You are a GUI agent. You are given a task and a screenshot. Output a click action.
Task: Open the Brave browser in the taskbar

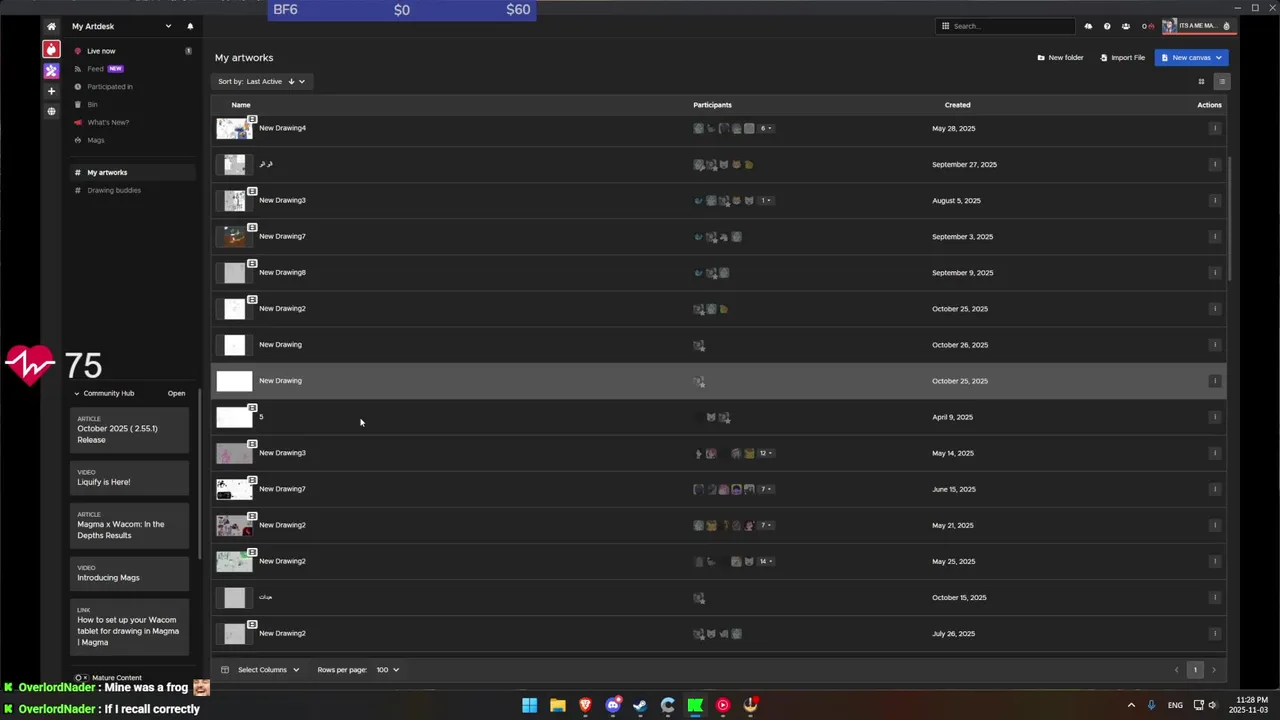(x=585, y=705)
